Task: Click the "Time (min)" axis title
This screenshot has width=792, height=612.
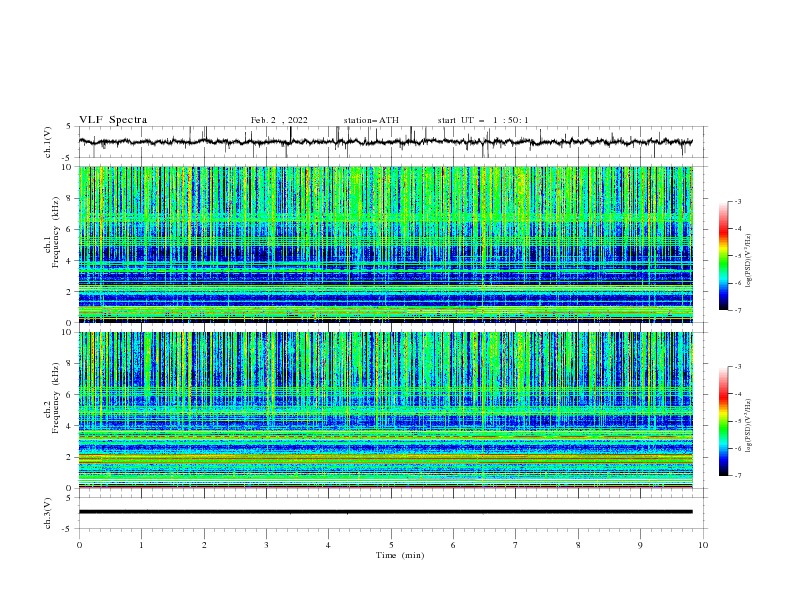Action: click(400, 555)
